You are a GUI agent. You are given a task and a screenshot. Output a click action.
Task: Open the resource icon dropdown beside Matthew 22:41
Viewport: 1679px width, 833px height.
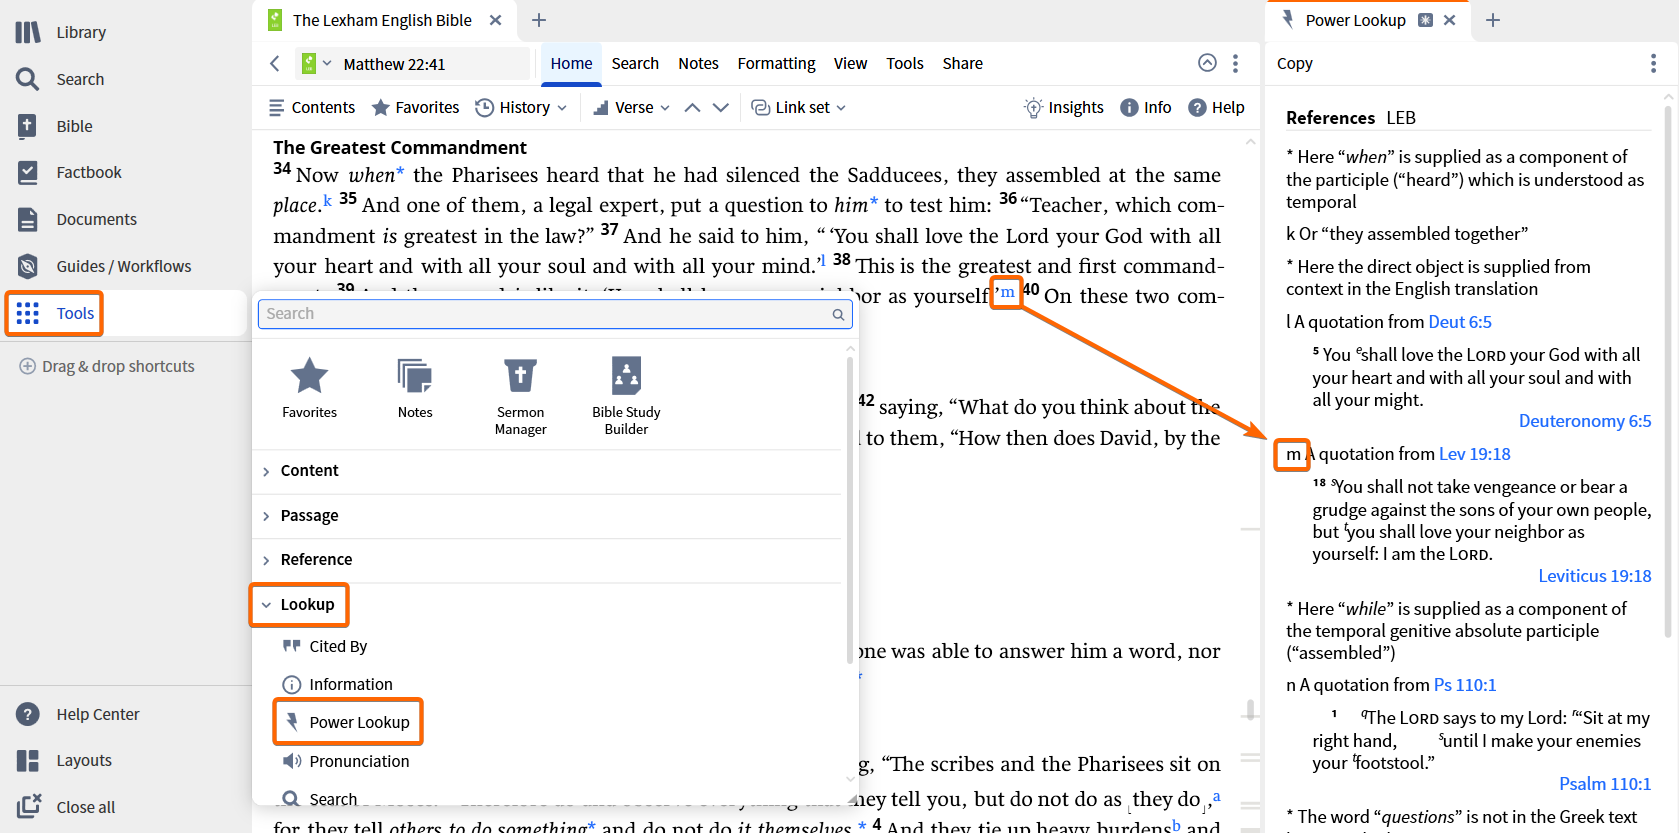[316, 63]
